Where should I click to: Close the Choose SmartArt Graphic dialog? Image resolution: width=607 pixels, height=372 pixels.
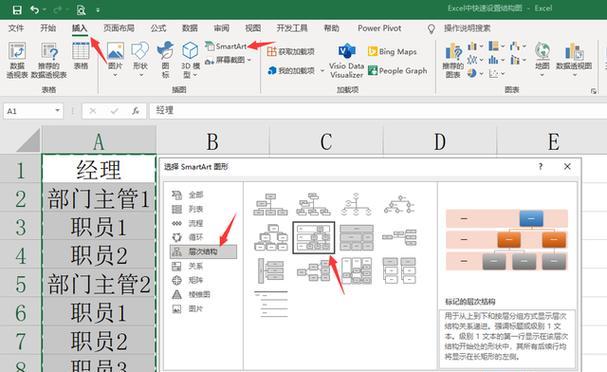pyautogui.click(x=567, y=166)
